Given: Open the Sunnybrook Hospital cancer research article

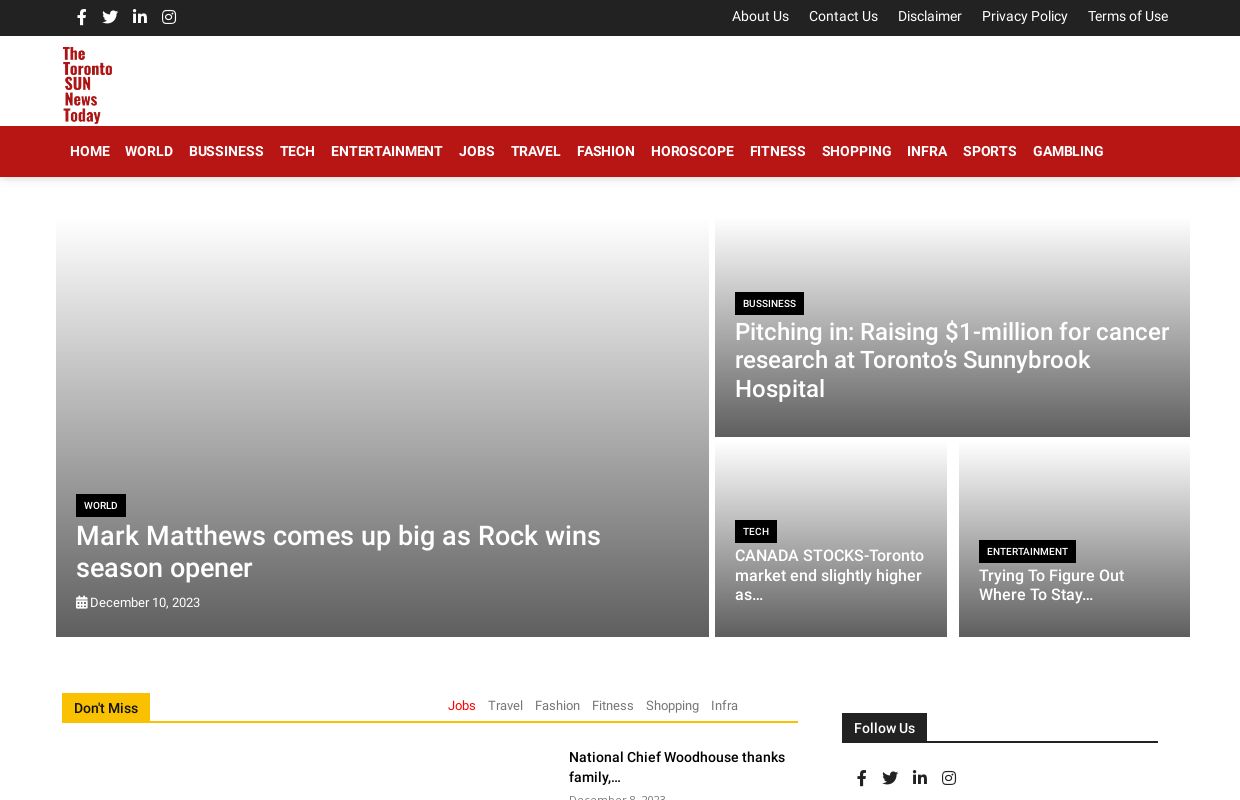Looking at the screenshot, I should click(951, 360).
